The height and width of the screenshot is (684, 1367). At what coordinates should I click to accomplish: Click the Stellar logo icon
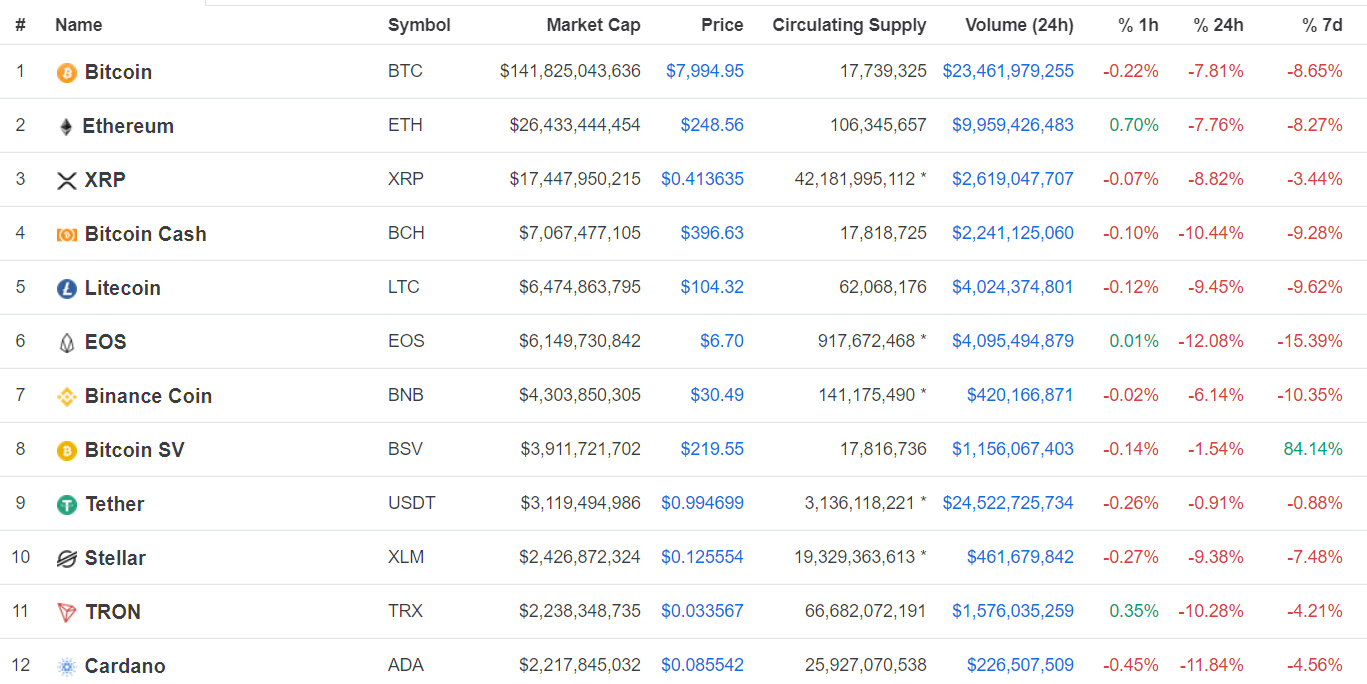click(x=67, y=559)
